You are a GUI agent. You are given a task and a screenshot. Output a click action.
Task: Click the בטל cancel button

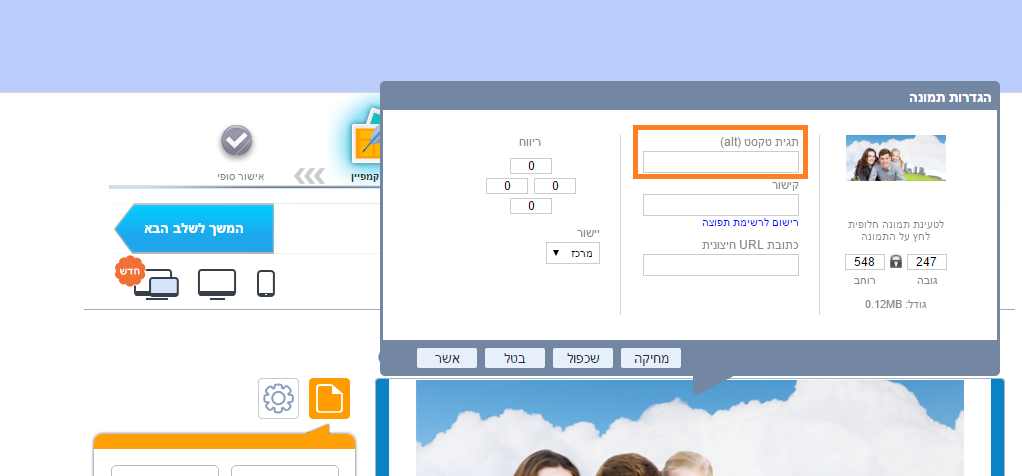click(515, 358)
